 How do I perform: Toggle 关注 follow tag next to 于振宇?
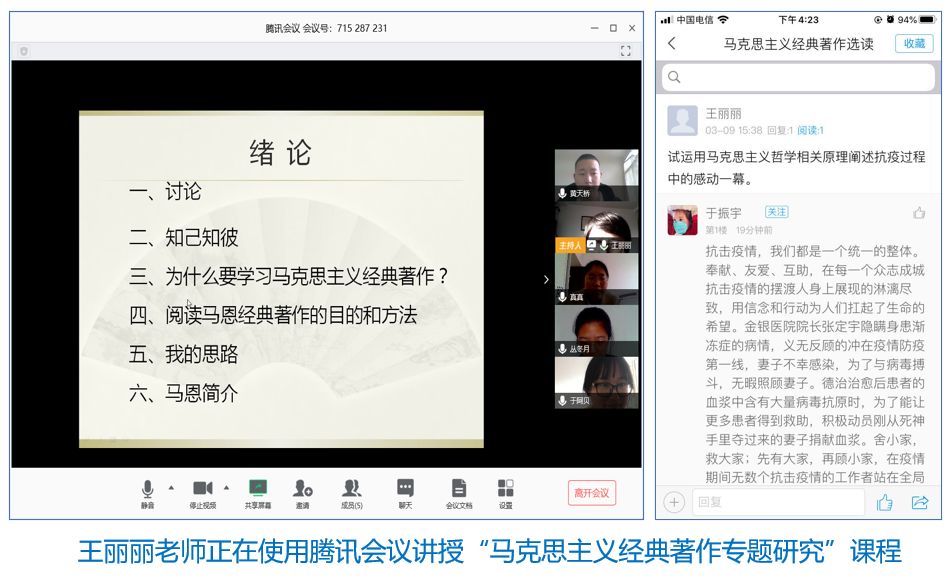(776, 212)
